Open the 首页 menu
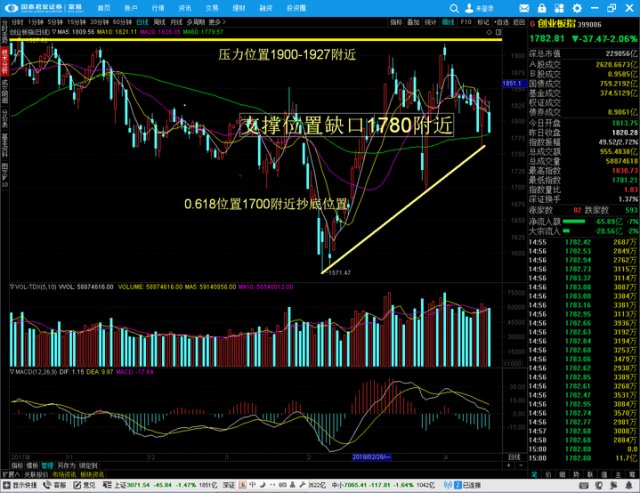Screen dimensions: 640x493 point(104,8)
